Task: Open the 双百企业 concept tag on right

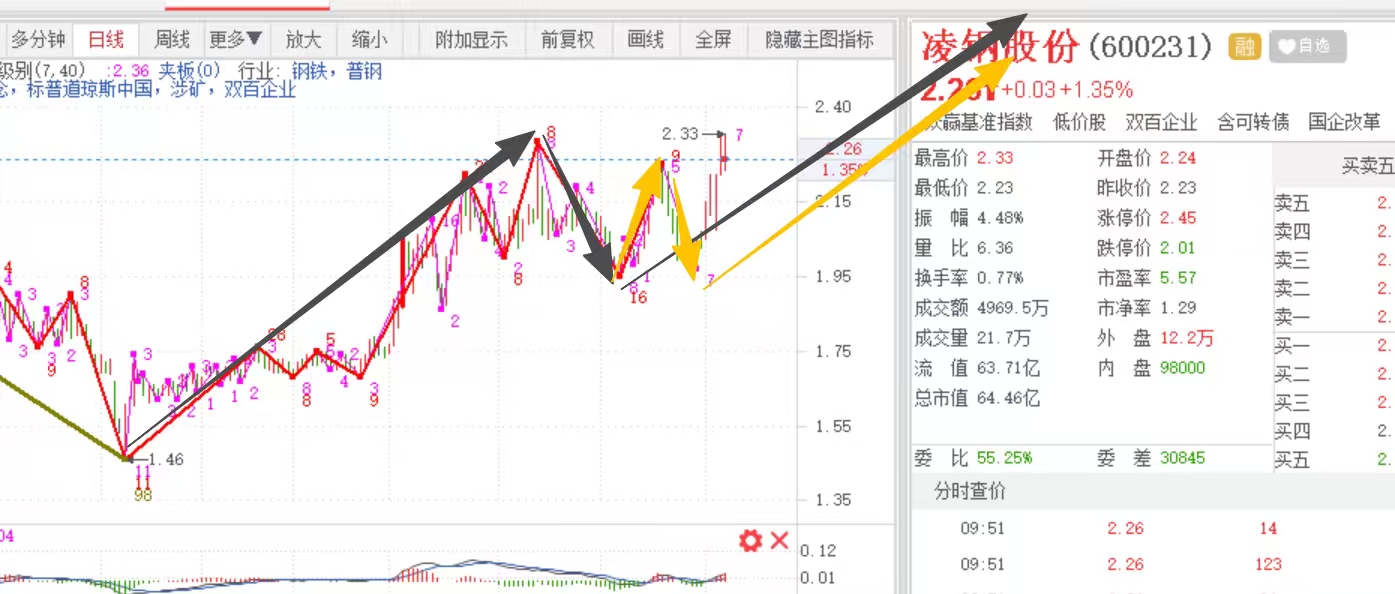Action: pyautogui.click(x=1161, y=122)
